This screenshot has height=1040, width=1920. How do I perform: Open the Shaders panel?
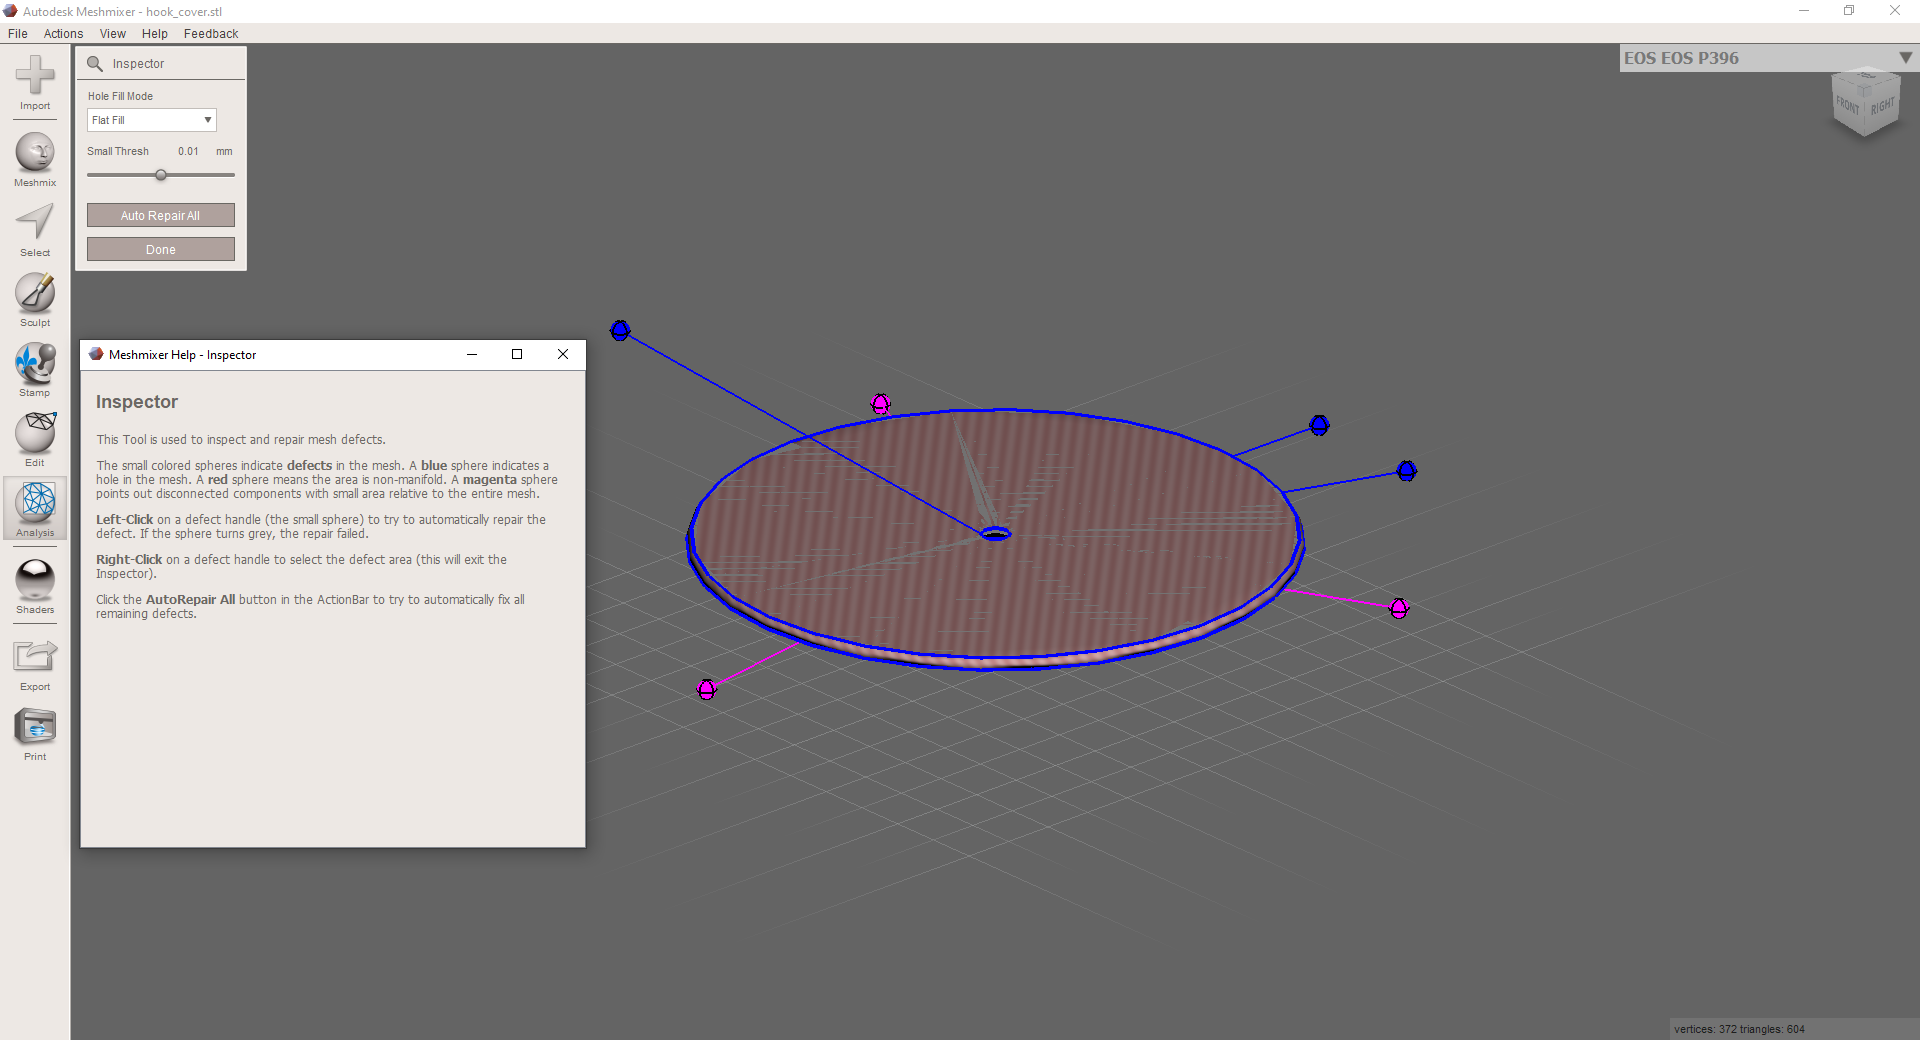(x=35, y=581)
